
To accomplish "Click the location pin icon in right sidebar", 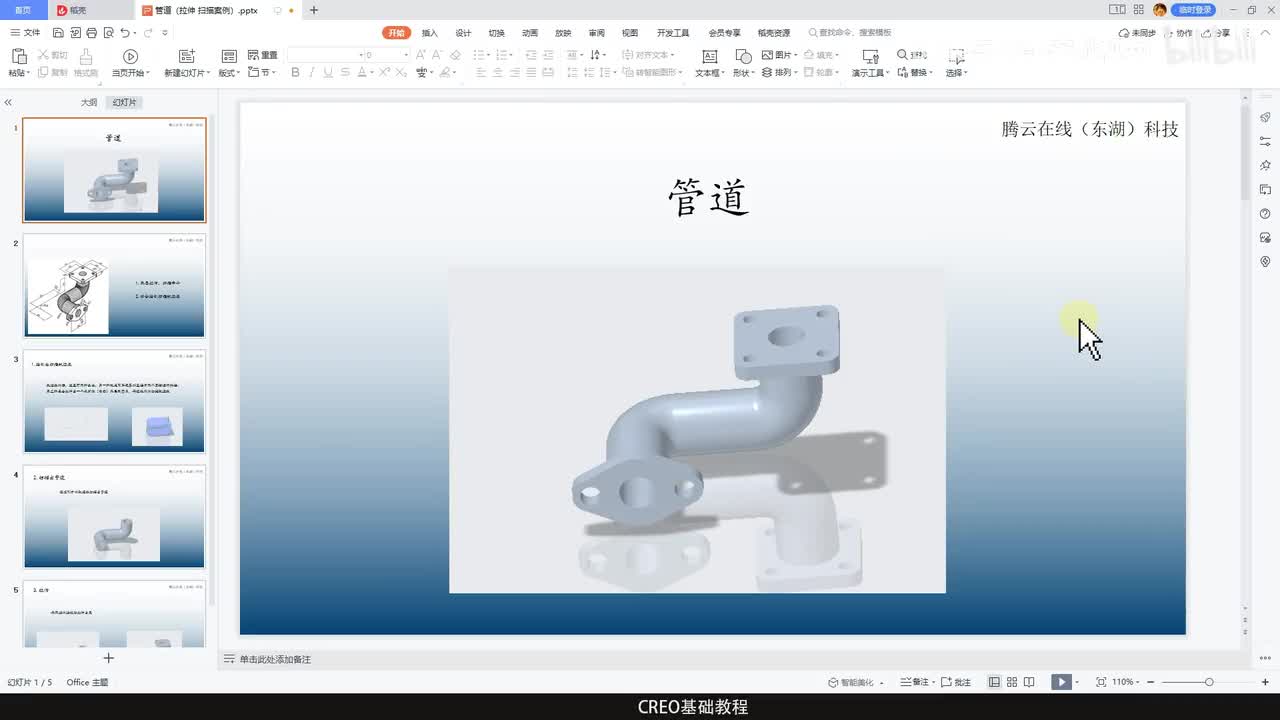I will tap(1265, 261).
